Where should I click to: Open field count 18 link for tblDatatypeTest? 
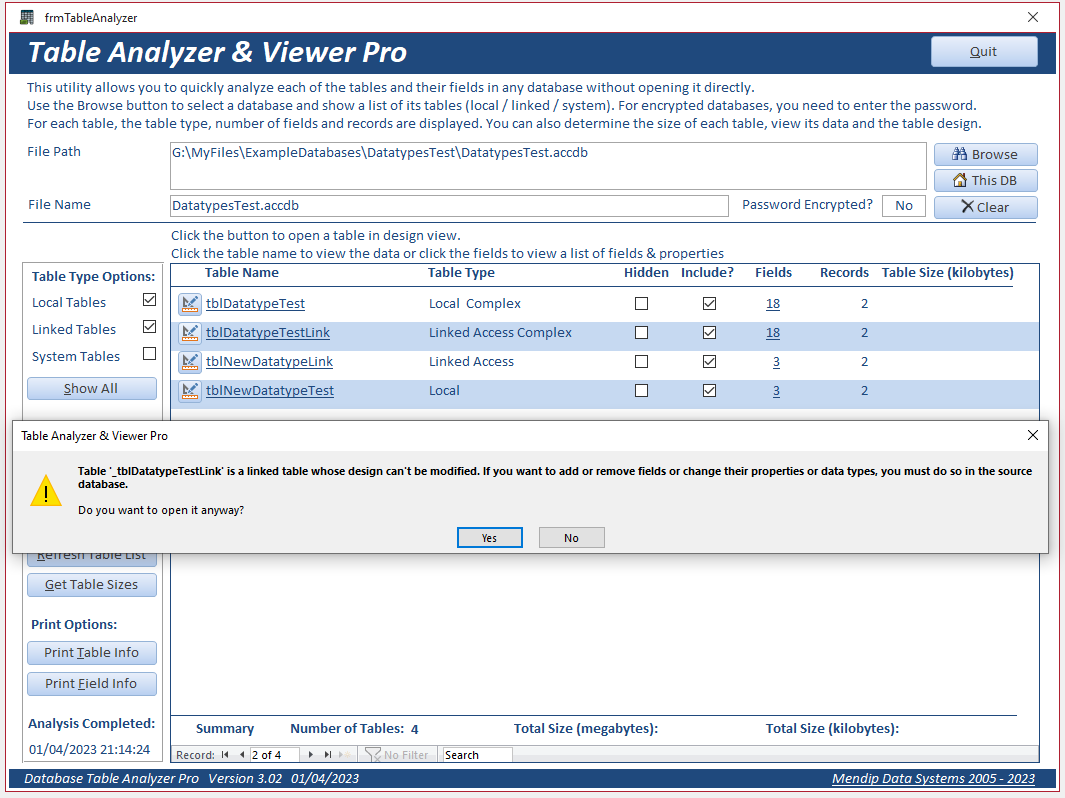773,304
